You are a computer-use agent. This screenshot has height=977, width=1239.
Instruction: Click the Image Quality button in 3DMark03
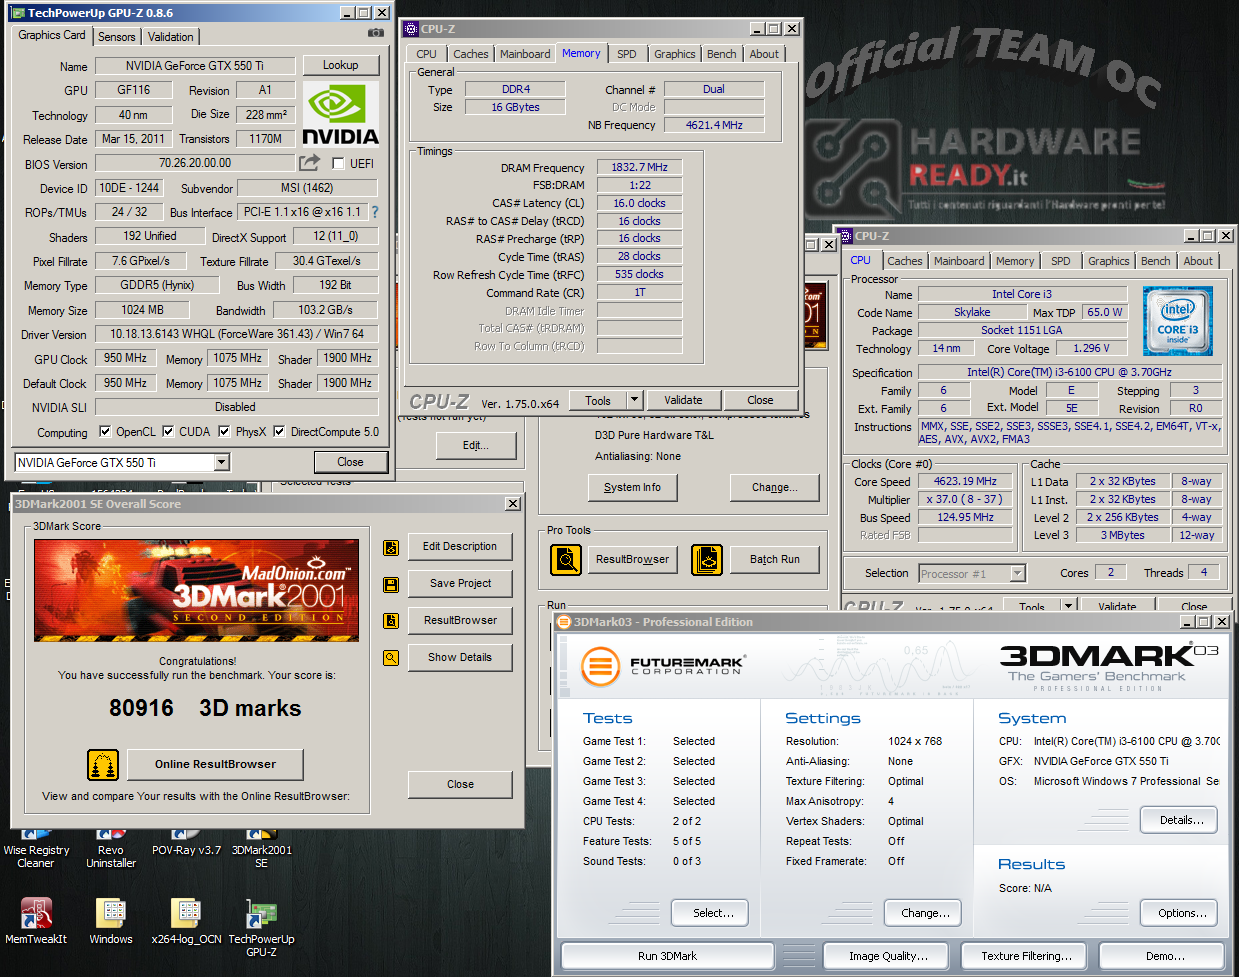888,956
